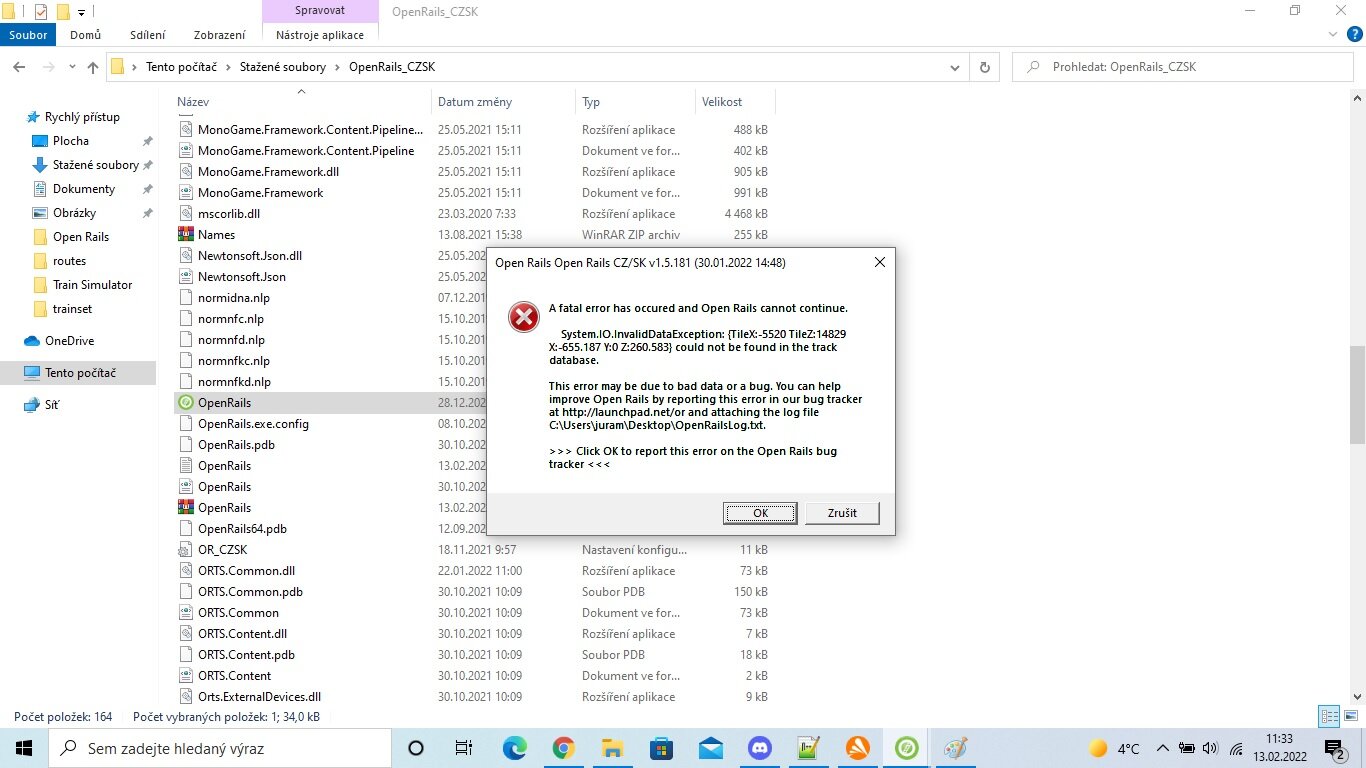This screenshot has height=768, width=1366.
Task: Open the Windows Start menu
Action: [x=24, y=748]
